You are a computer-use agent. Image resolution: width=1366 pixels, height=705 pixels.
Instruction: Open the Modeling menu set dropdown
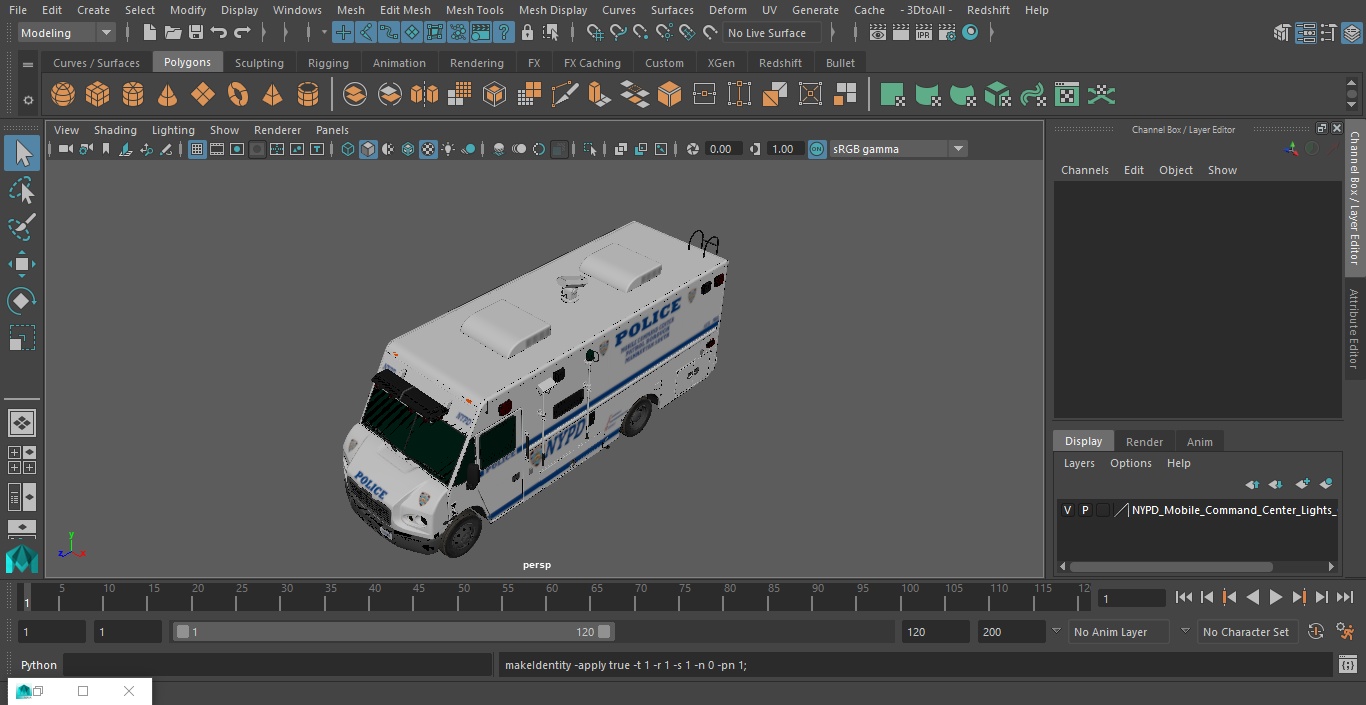tap(67, 33)
